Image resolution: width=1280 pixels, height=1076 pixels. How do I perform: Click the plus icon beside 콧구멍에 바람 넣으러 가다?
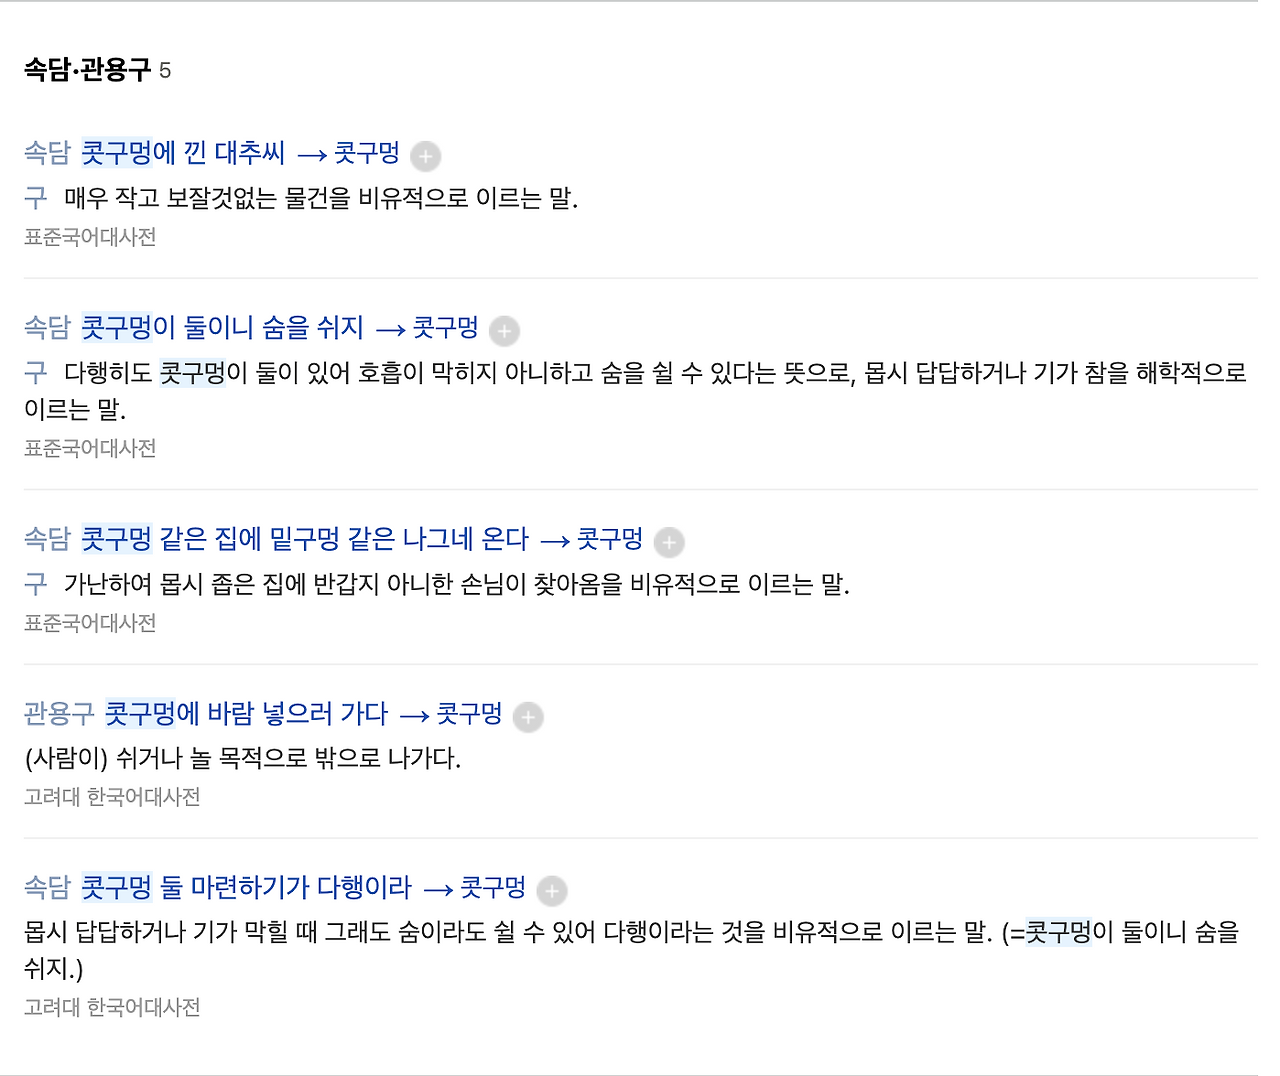(527, 717)
